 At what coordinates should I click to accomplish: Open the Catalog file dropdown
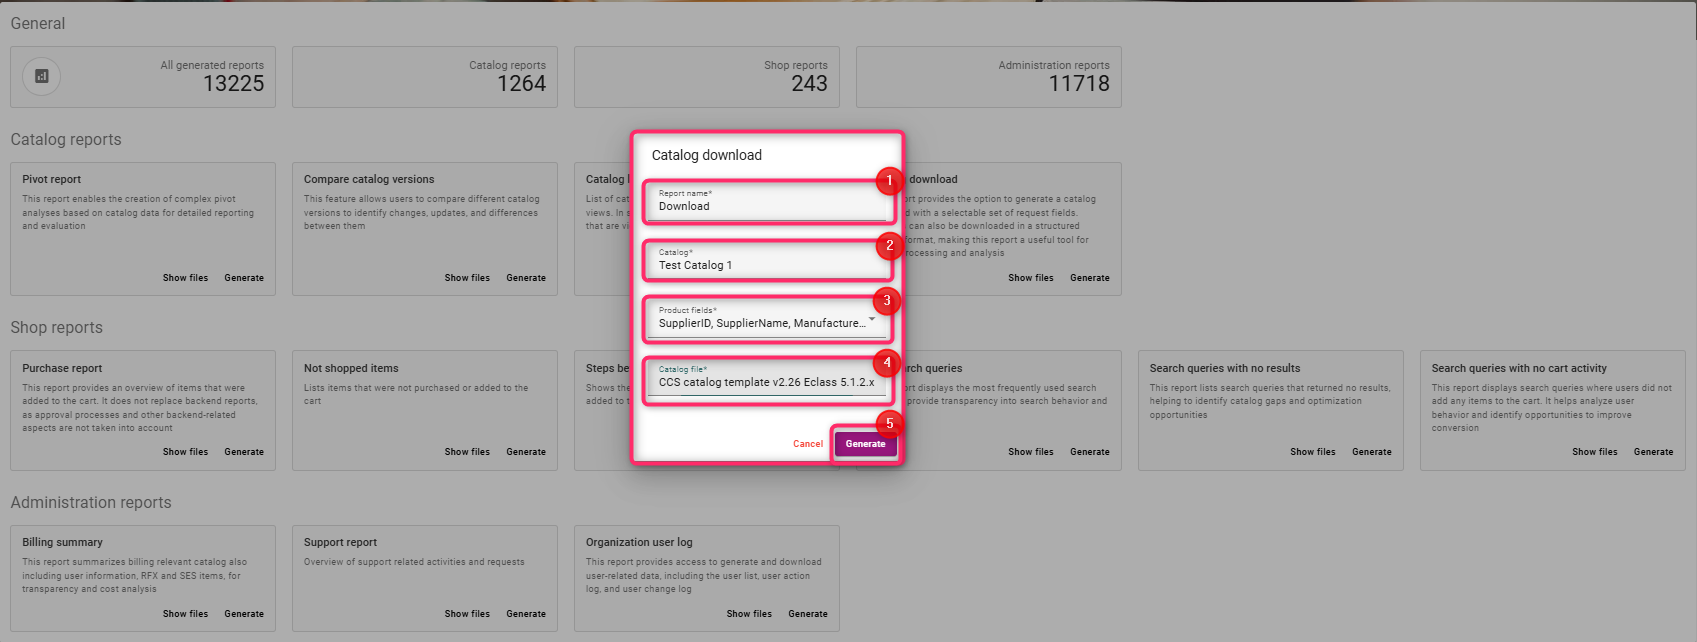pos(768,382)
